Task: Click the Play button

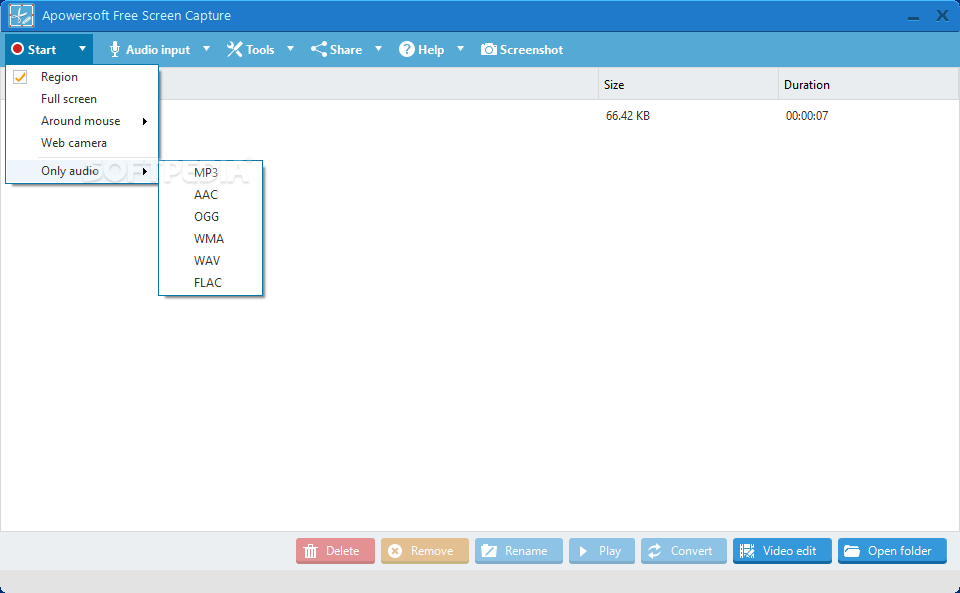Action: pos(602,551)
